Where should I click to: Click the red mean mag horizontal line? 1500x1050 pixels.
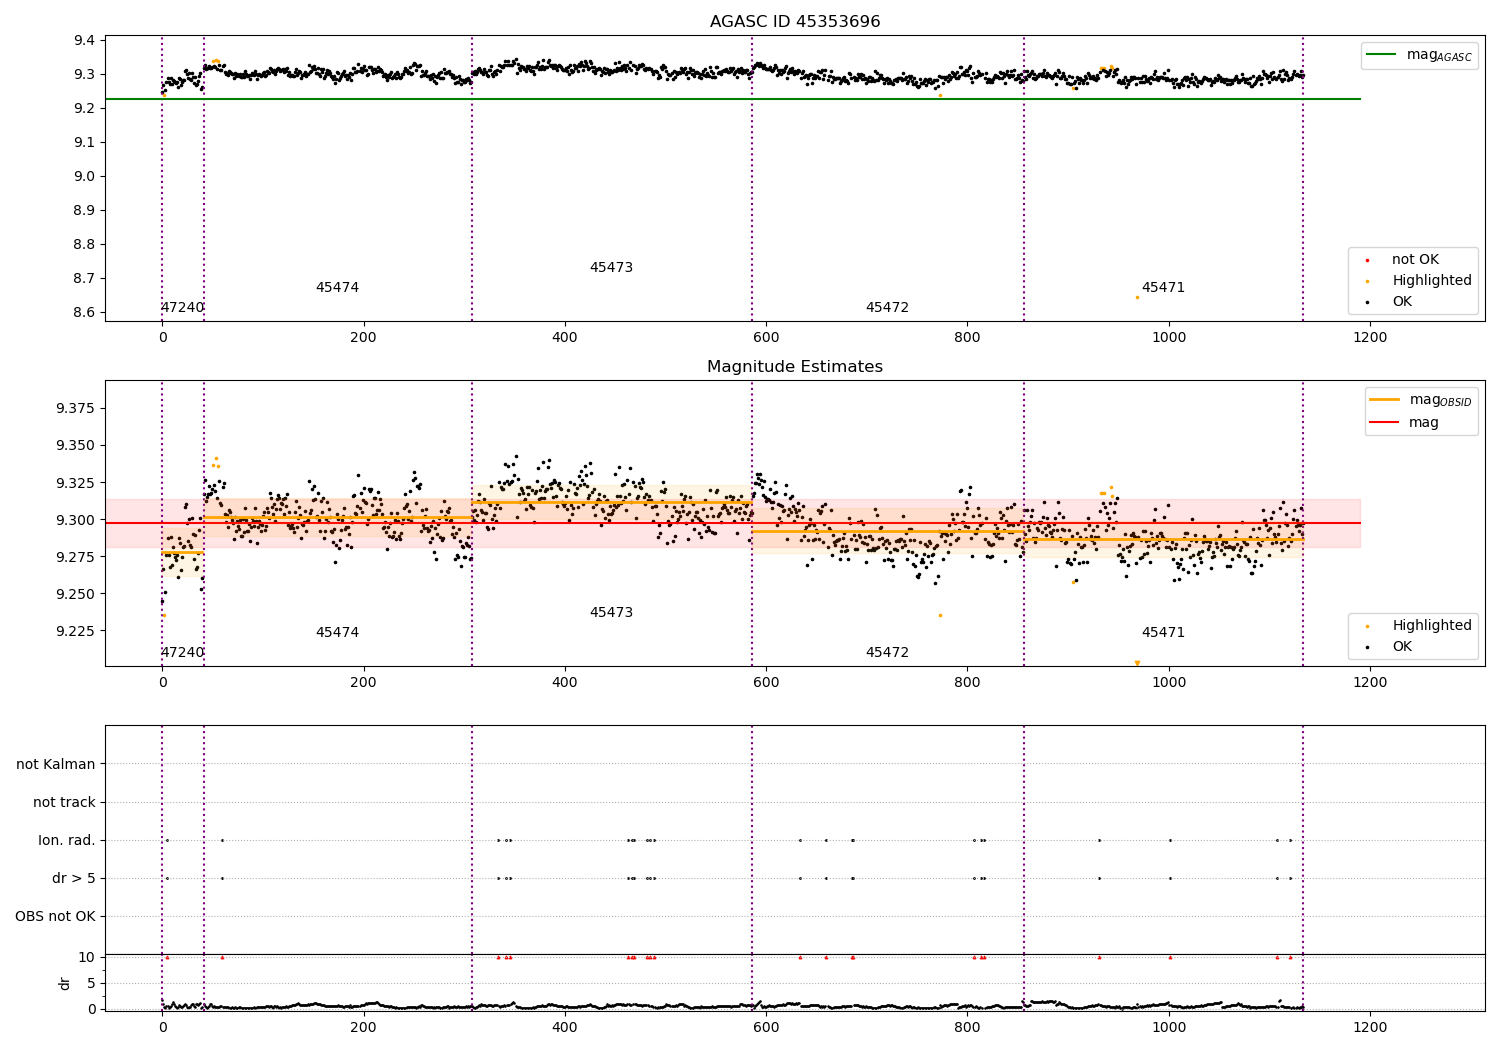[x=732, y=523]
